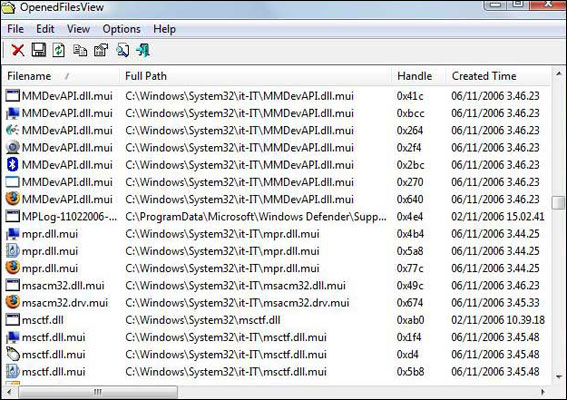Screen dimensions: 567x400
Task: Click the red X close handles icon
Action: click(x=18, y=50)
